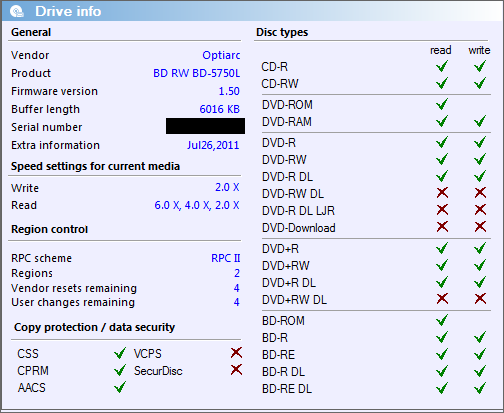Select the write speed value 2.0 X
The width and height of the screenshot is (504, 413).
pos(227,187)
